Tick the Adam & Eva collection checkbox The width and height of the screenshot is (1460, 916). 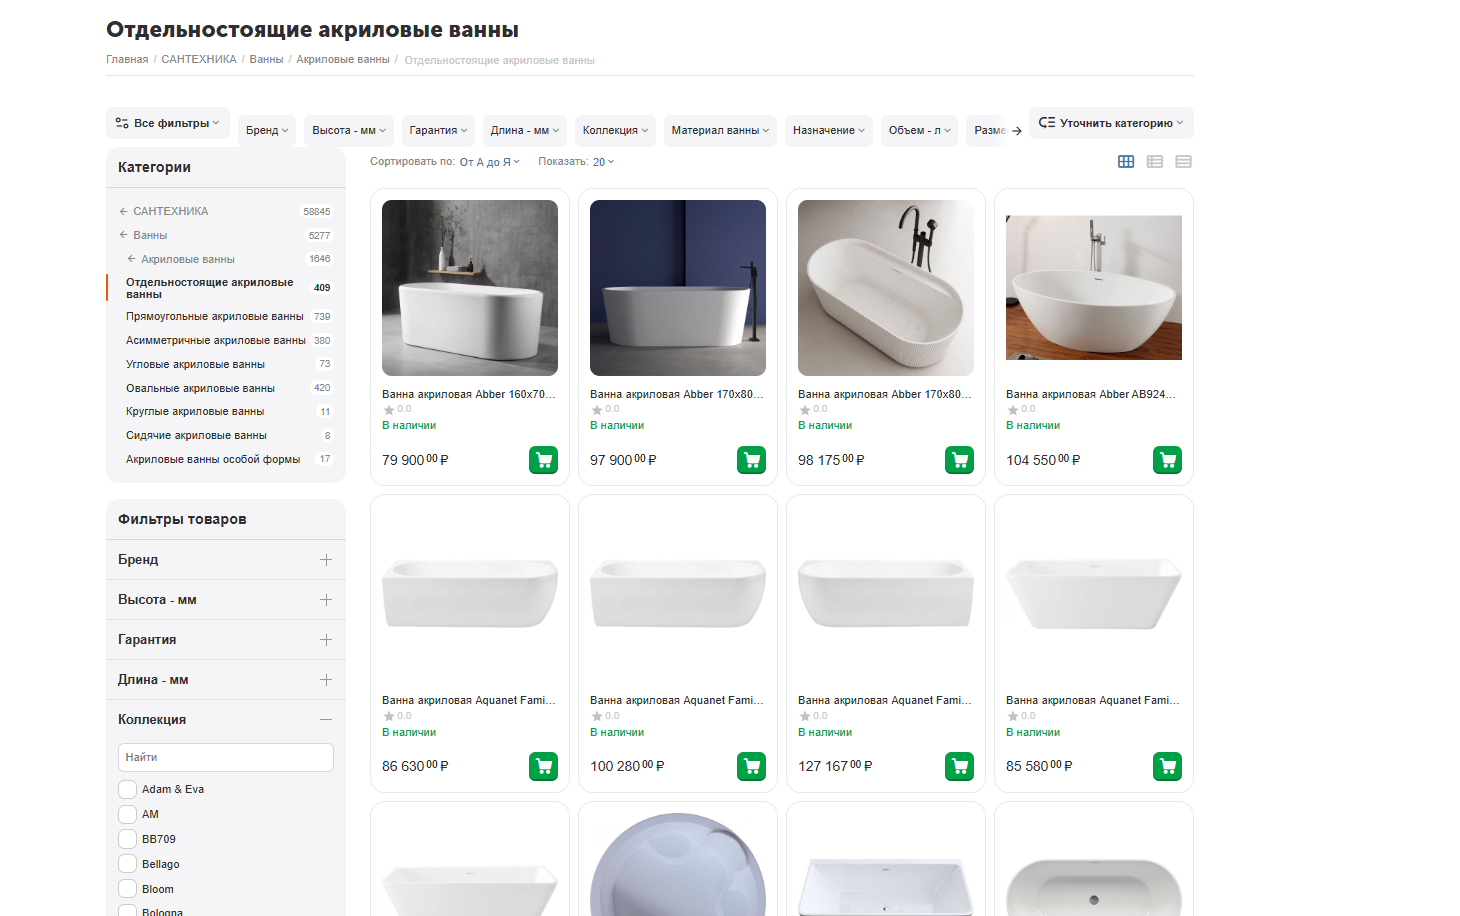[127, 789]
